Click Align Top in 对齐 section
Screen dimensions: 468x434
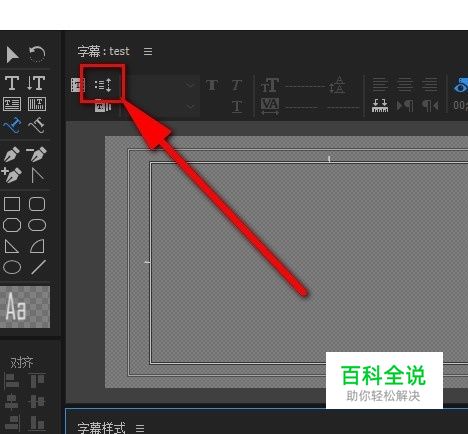[37, 381]
